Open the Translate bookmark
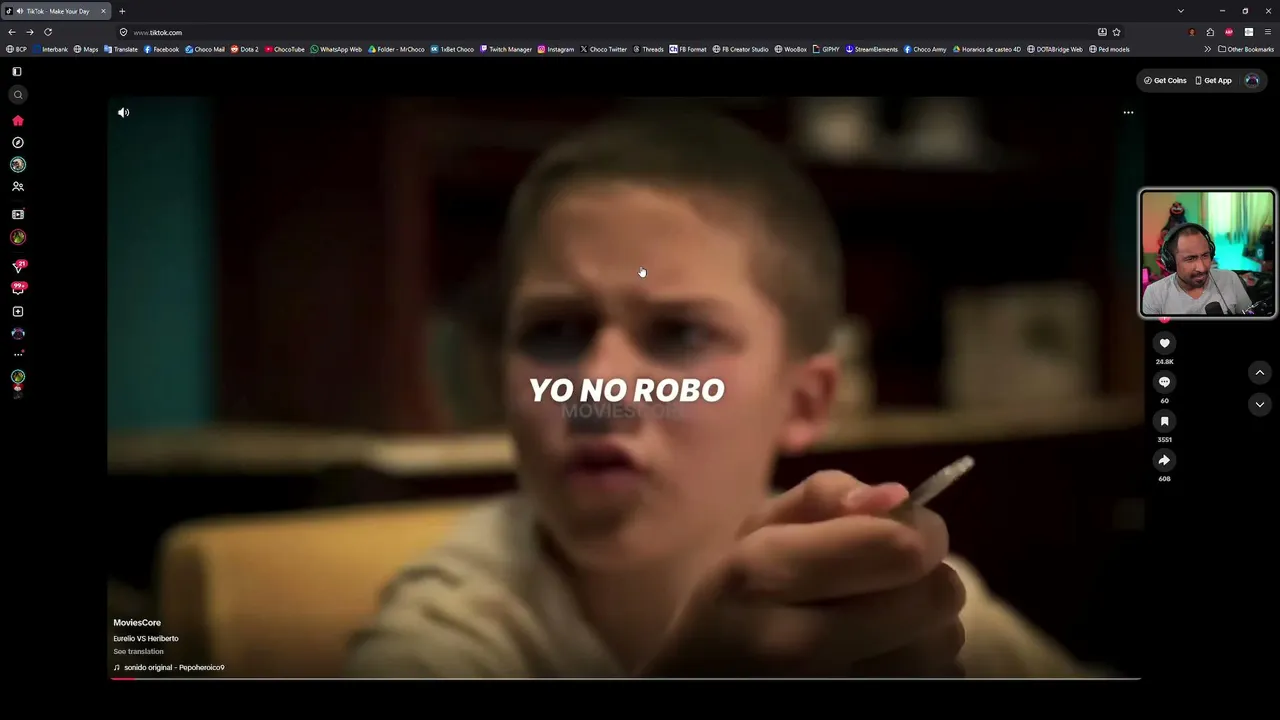Screen dimensions: 1280x720 point(121,49)
